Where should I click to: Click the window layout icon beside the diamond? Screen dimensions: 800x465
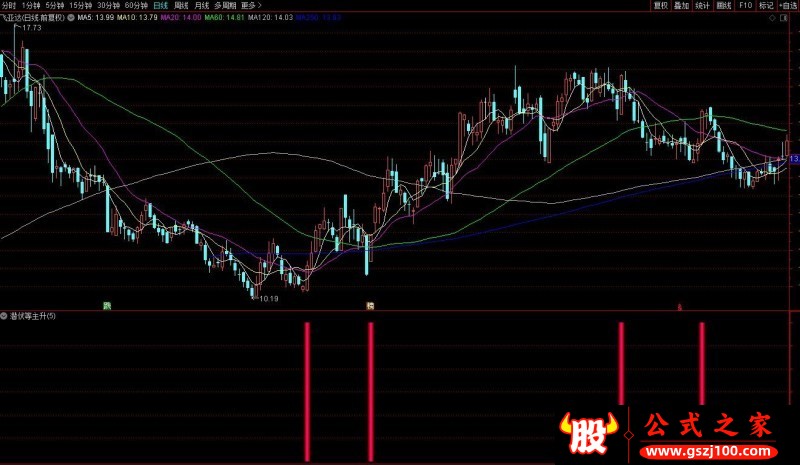[784, 18]
